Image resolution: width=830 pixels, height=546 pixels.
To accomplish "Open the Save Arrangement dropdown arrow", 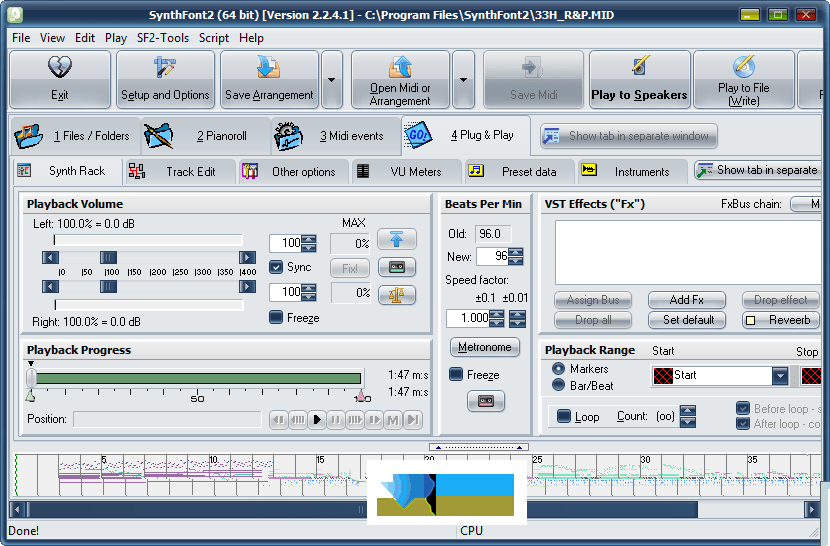I will (x=331, y=79).
